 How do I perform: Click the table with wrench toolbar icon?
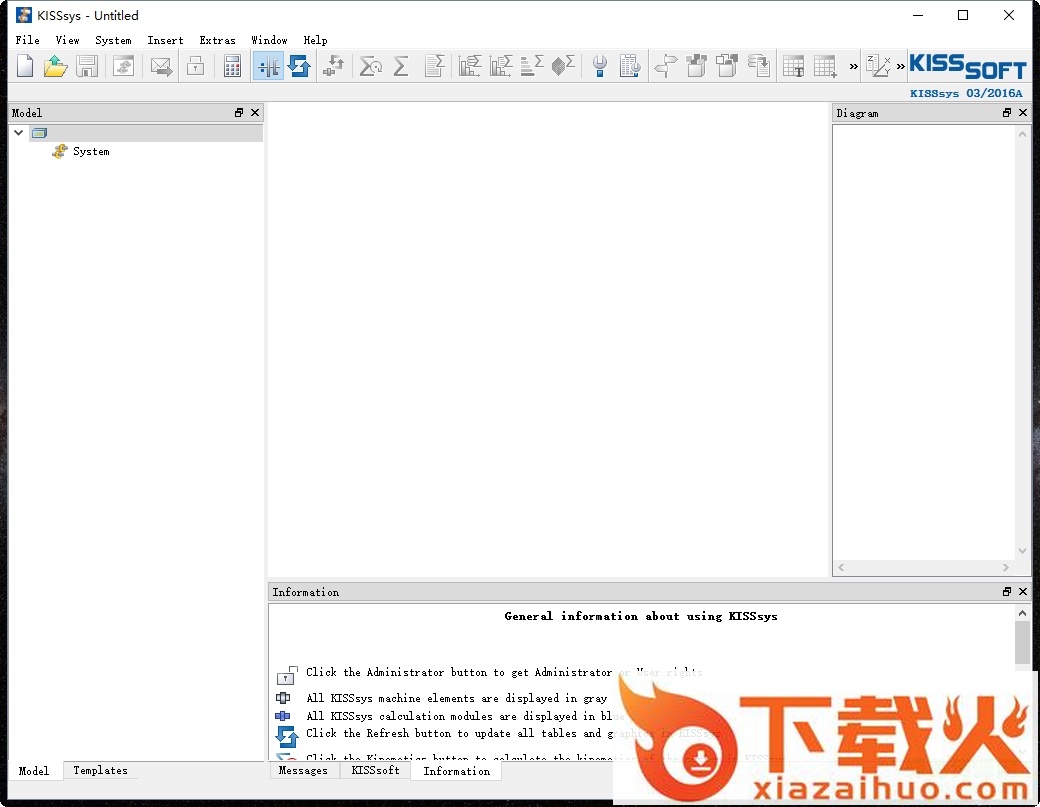pos(630,66)
